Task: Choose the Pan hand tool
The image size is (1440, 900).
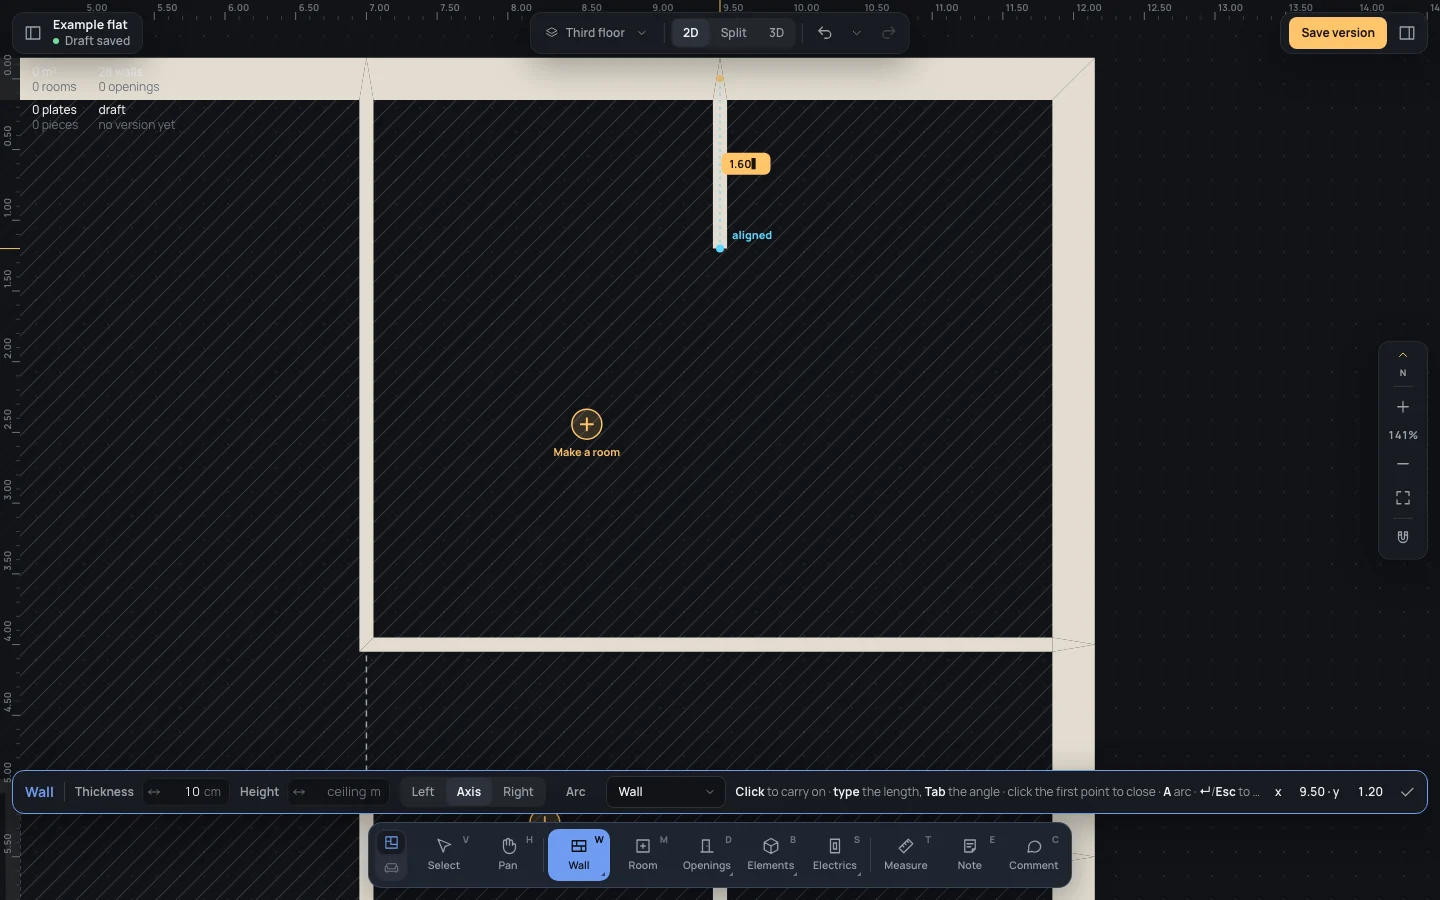Action: point(508,855)
